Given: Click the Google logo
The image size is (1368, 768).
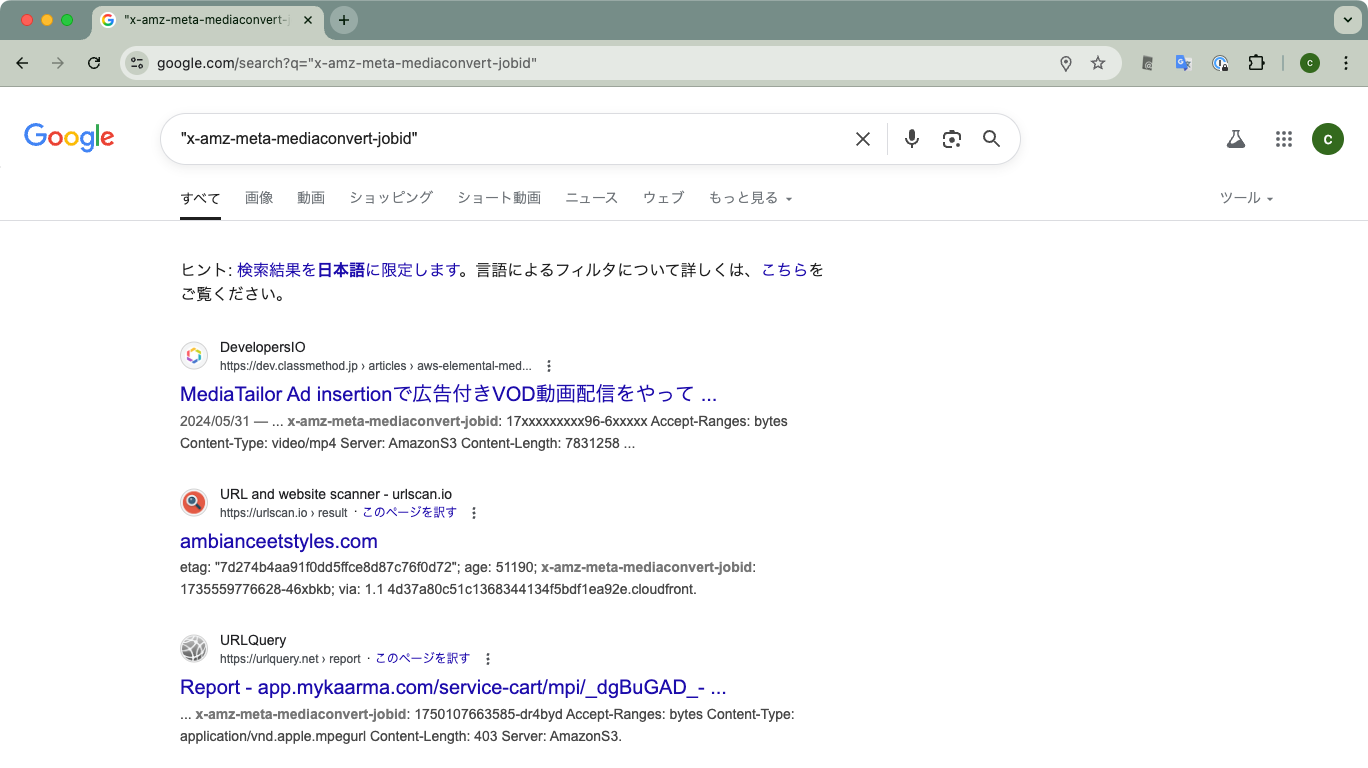Looking at the screenshot, I should tap(69, 138).
